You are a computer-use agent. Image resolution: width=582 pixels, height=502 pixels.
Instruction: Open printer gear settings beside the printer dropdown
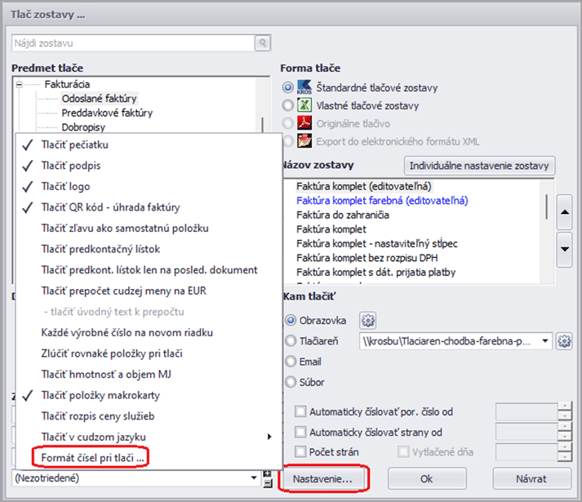(564, 341)
